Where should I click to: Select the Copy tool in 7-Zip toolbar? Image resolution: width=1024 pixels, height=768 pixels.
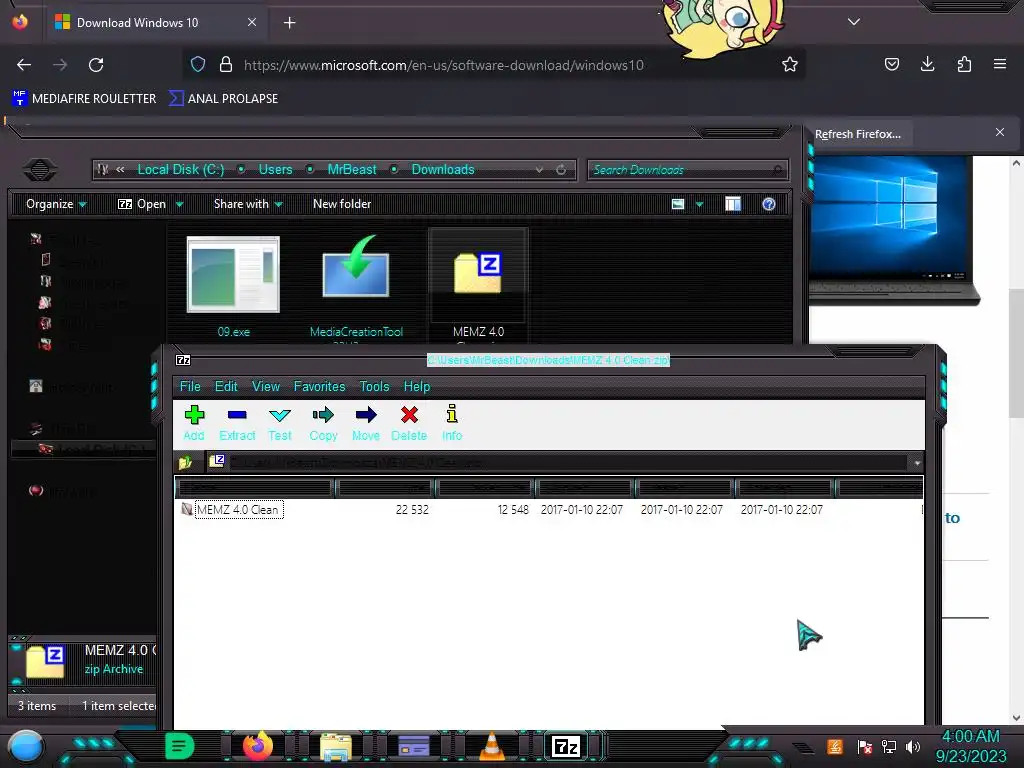click(x=323, y=423)
